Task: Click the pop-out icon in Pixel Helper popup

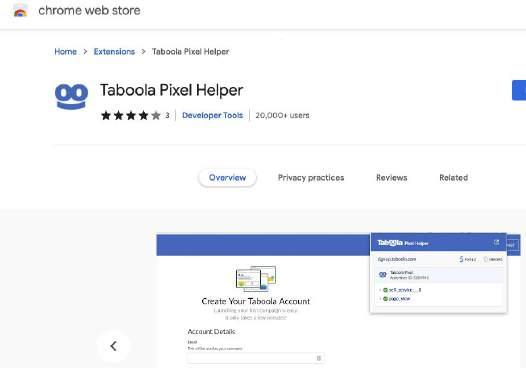Action: (x=496, y=242)
